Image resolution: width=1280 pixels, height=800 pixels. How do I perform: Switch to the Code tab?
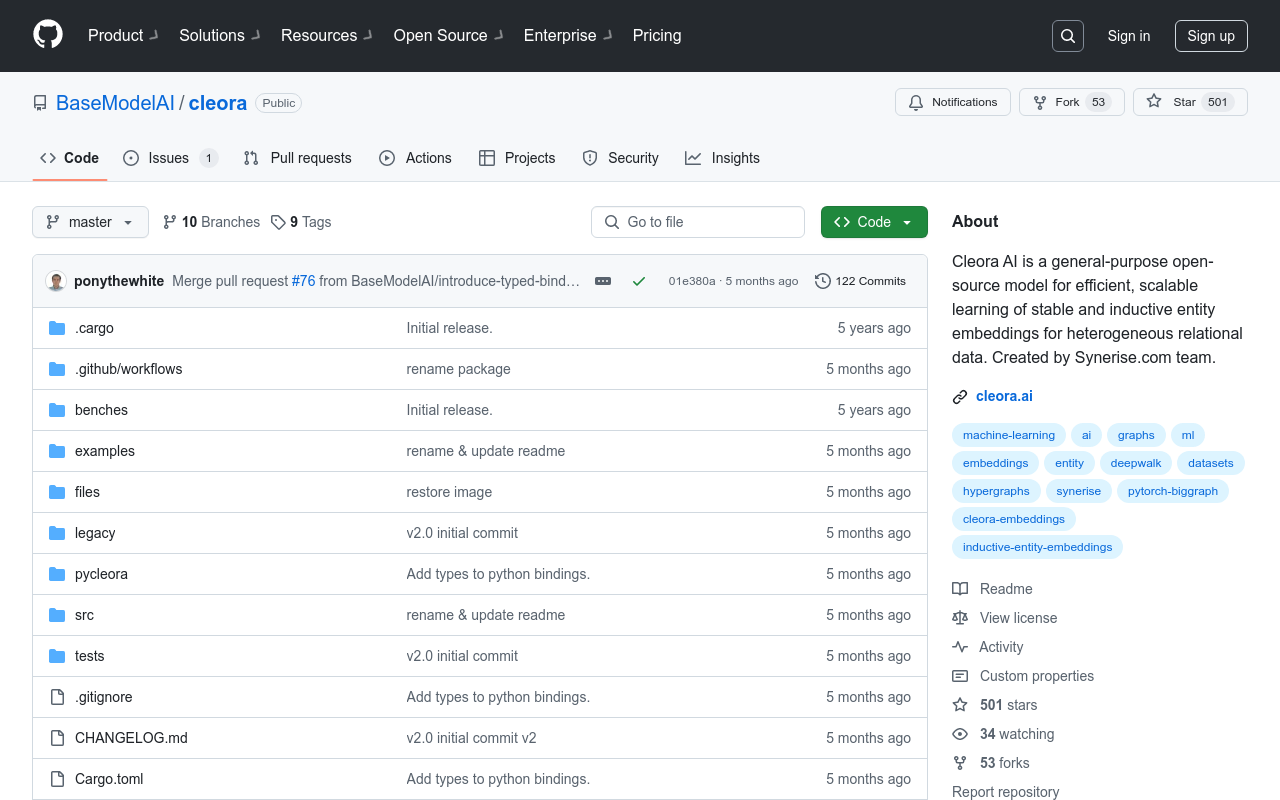click(70, 158)
